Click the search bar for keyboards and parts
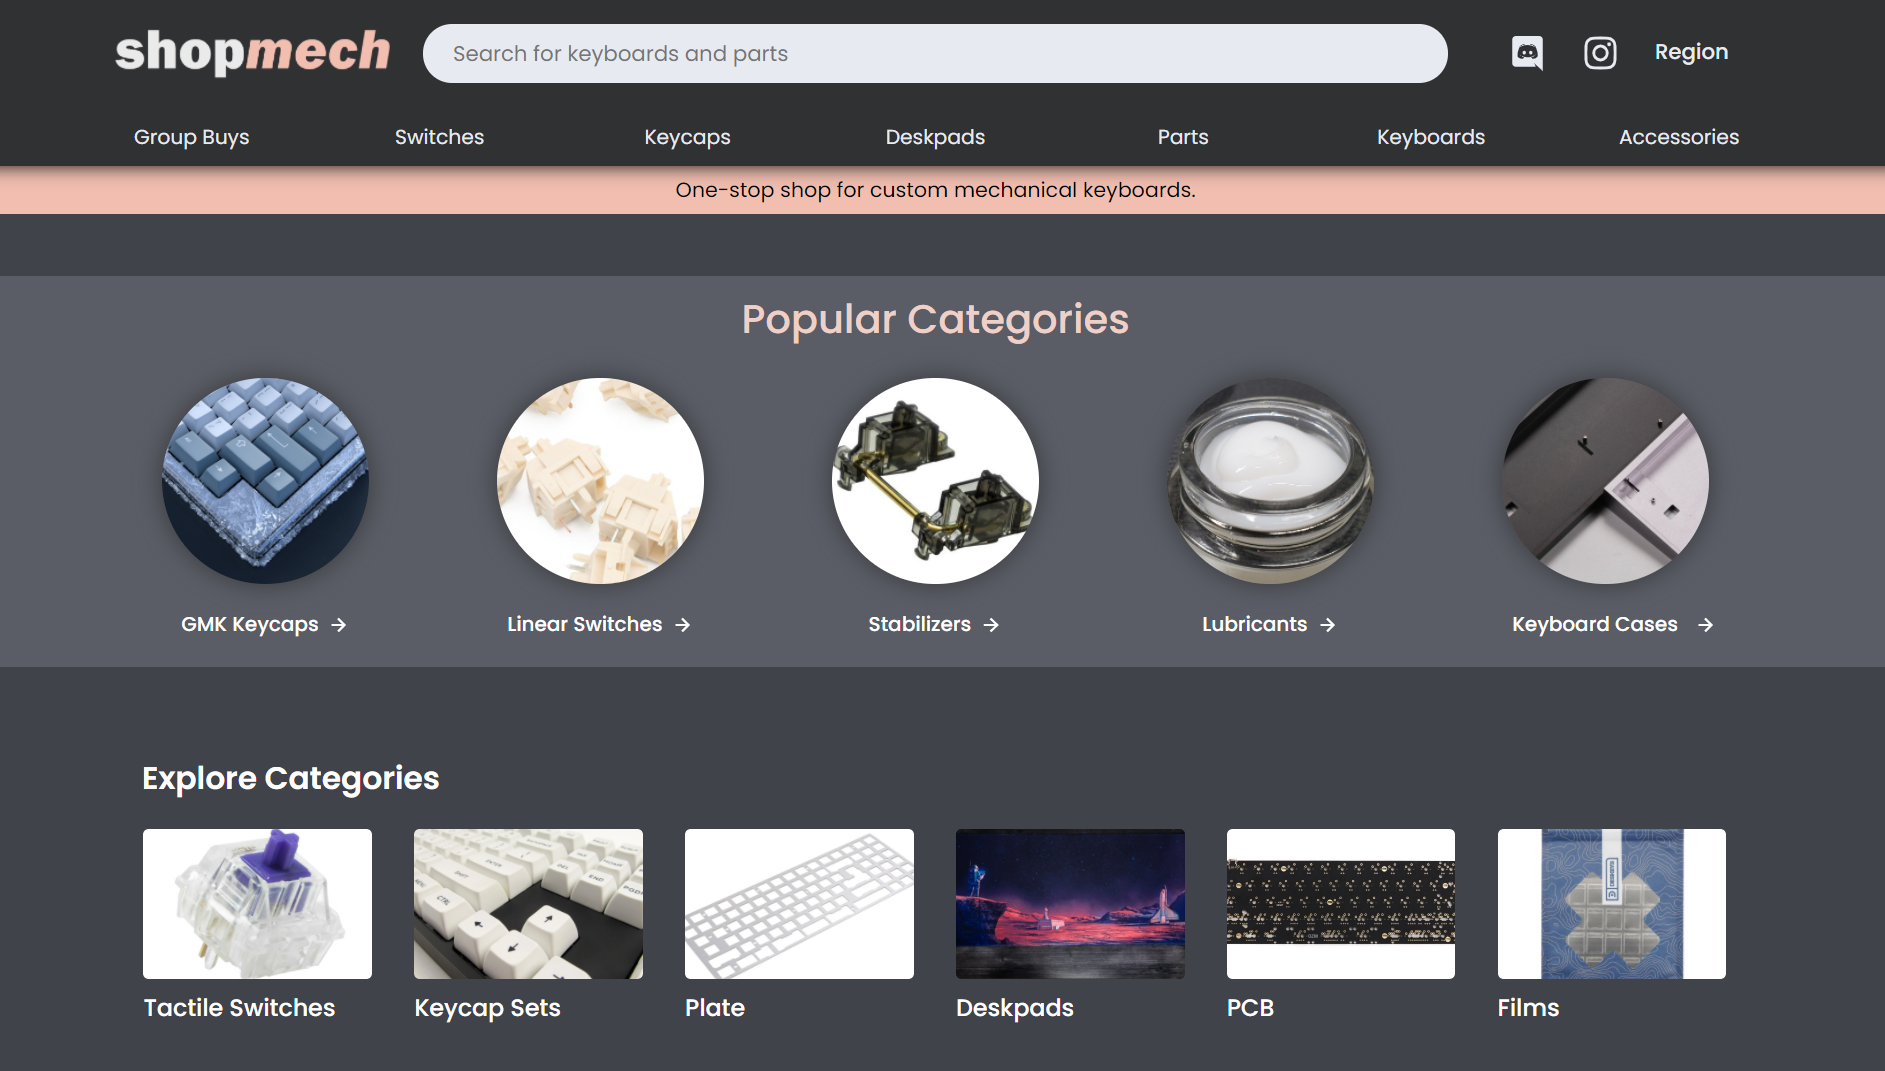This screenshot has height=1071, width=1885. pyautogui.click(x=935, y=53)
